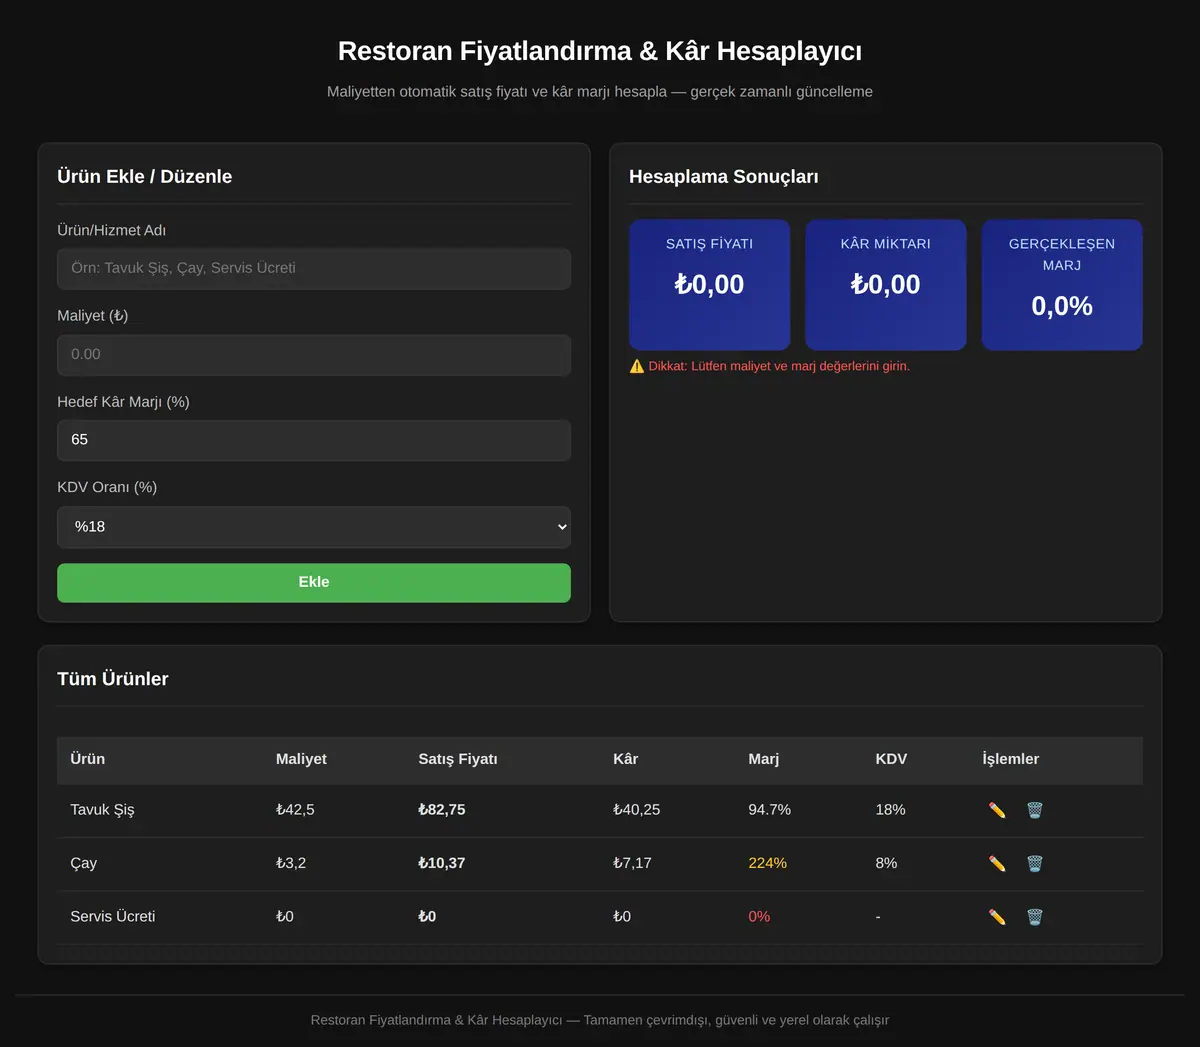Image resolution: width=1200 pixels, height=1047 pixels.
Task: Select the Servis Ücreti product name
Action: [113, 916]
